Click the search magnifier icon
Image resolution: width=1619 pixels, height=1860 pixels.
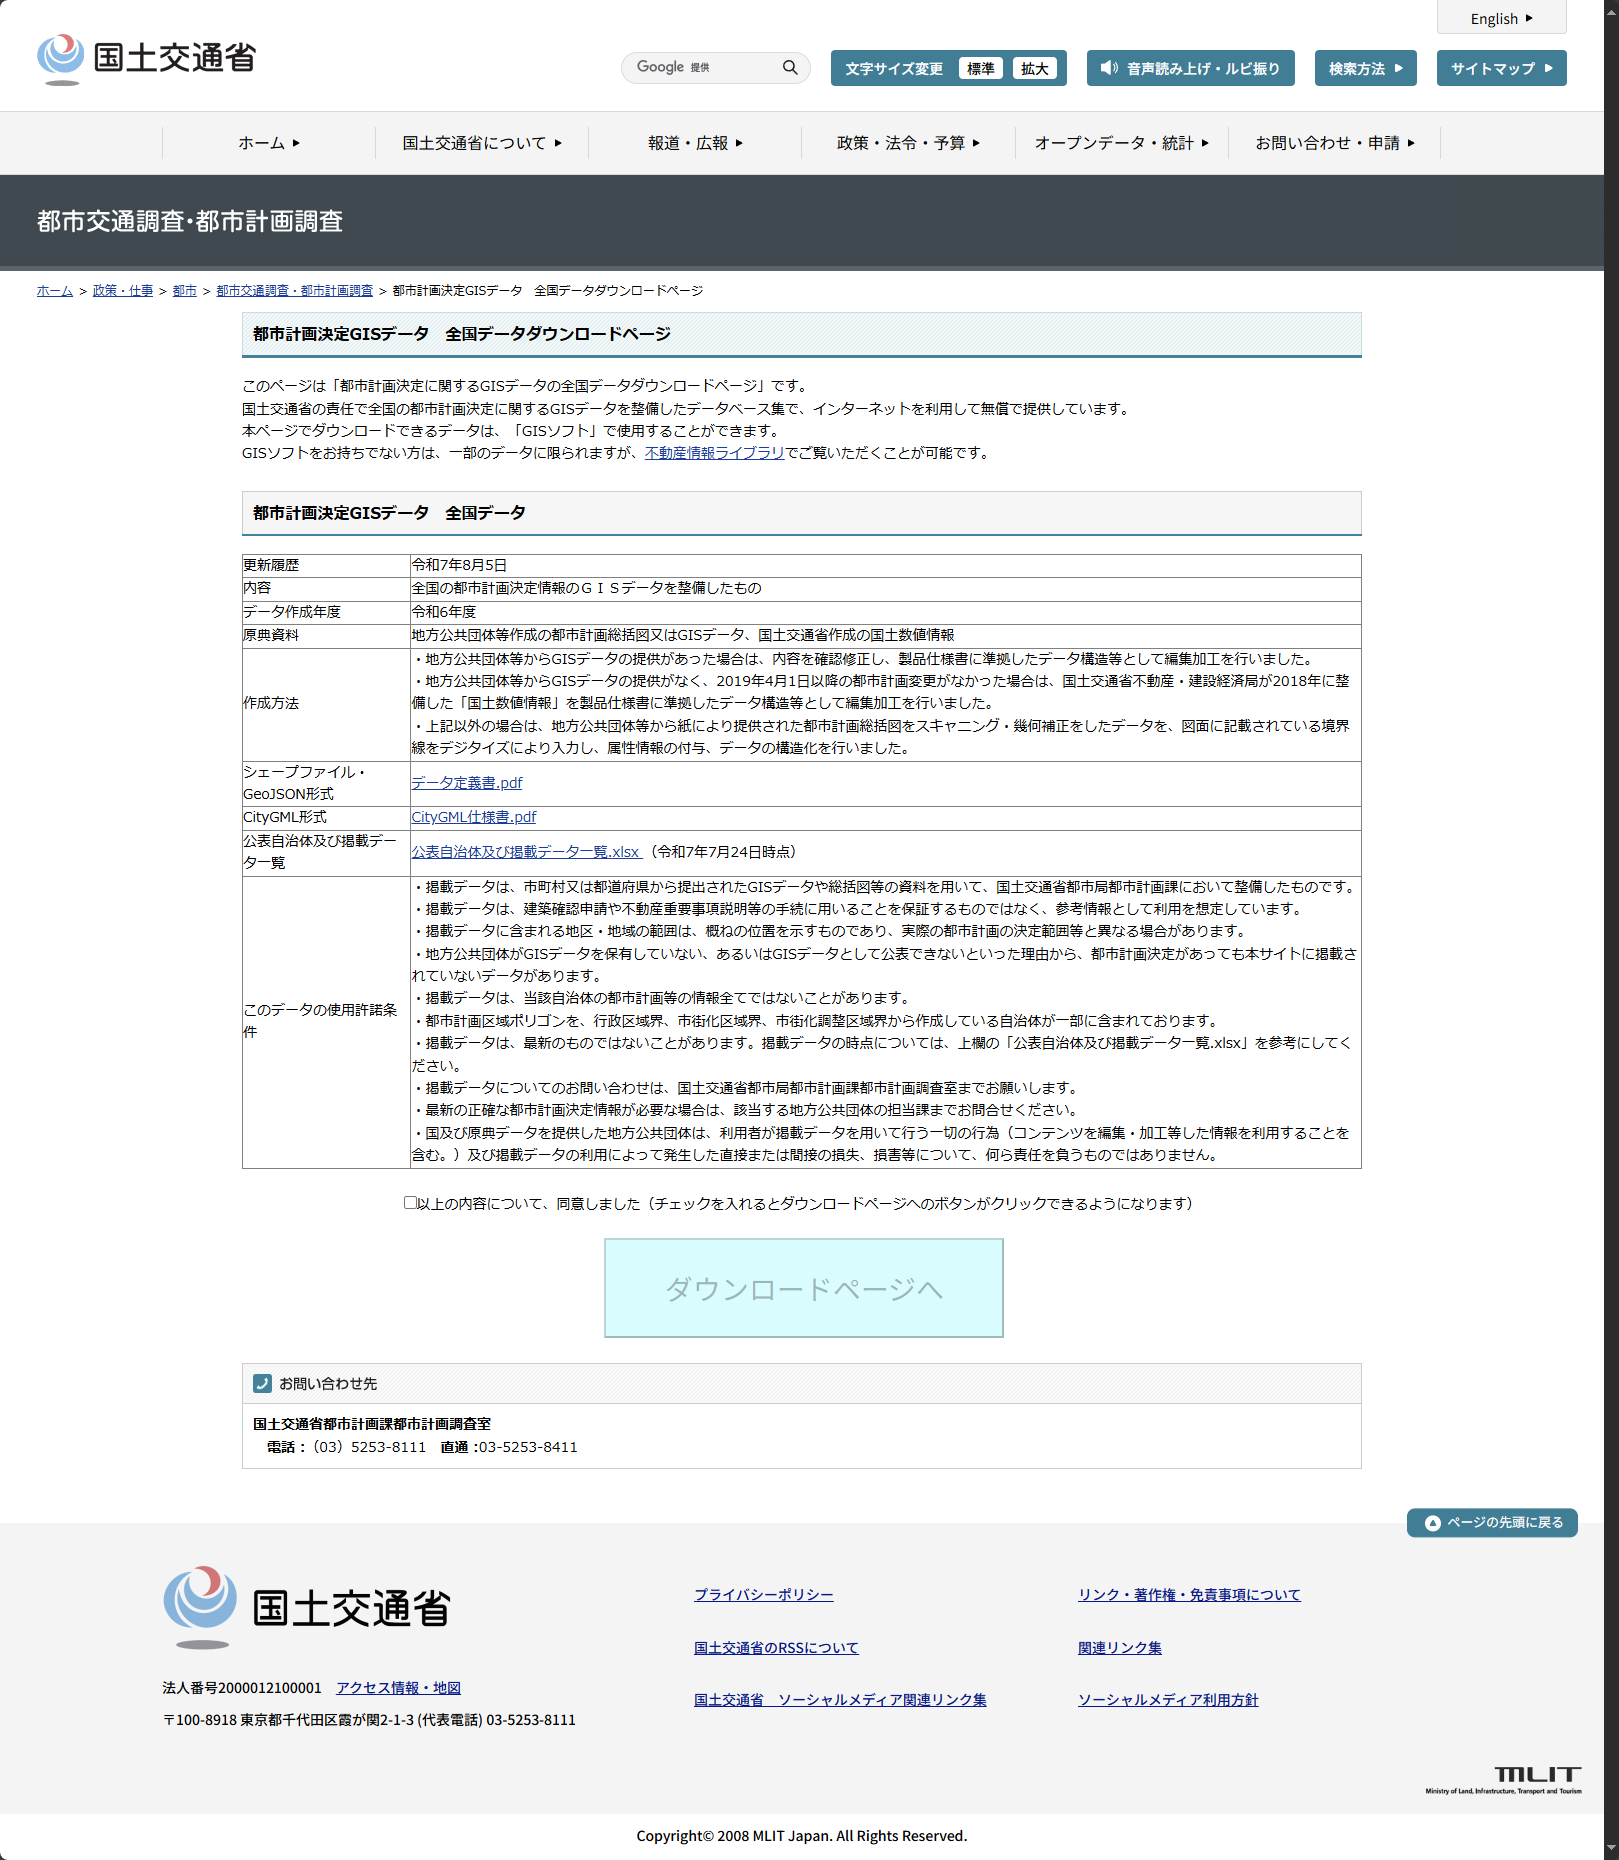790,68
